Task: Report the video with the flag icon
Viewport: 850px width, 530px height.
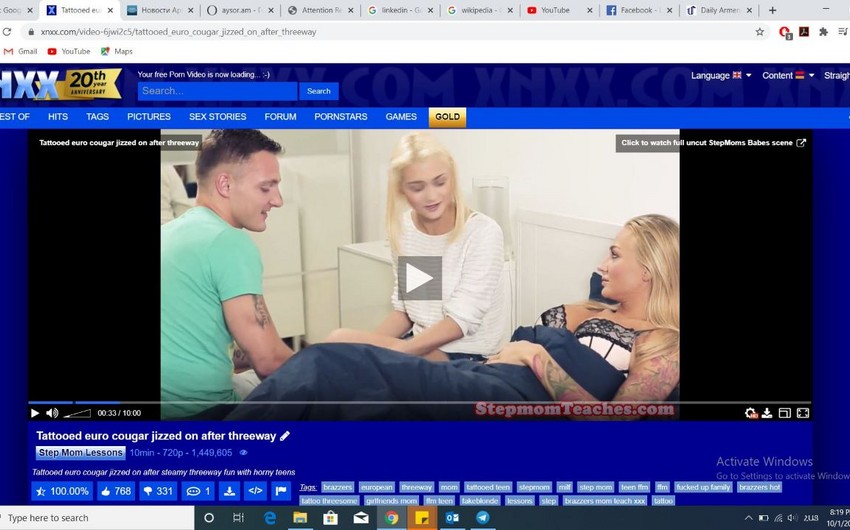Action: [281, 491]
